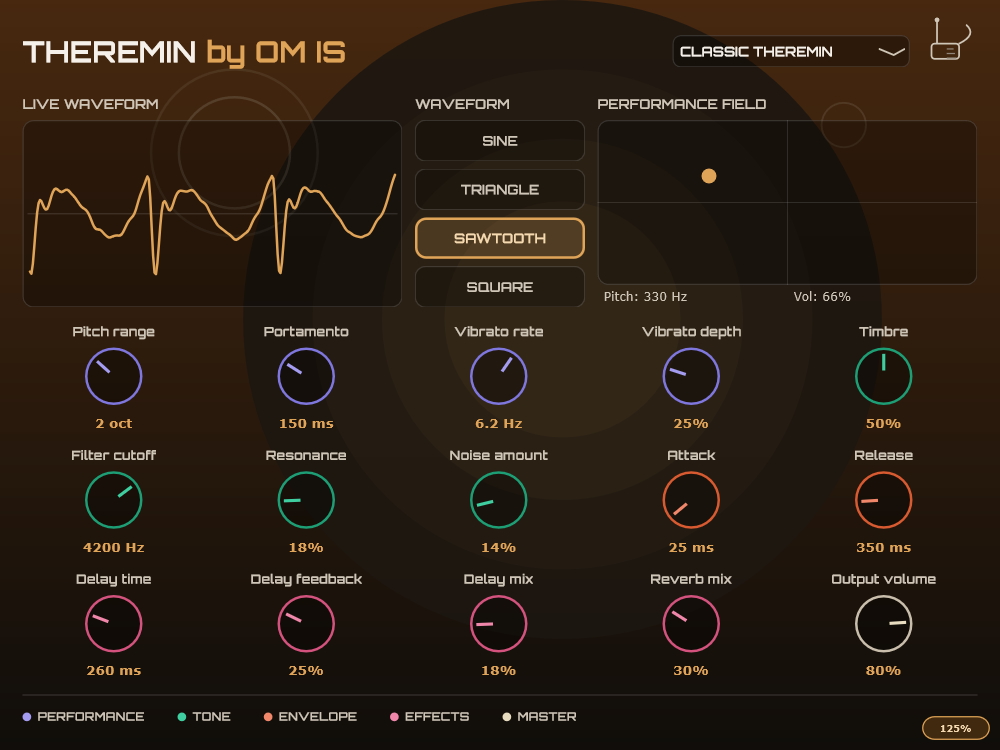The image size is (1000, 750).
Task: Click the 'Pitch: 330 Hz' readout
Action: coord(645,297)
